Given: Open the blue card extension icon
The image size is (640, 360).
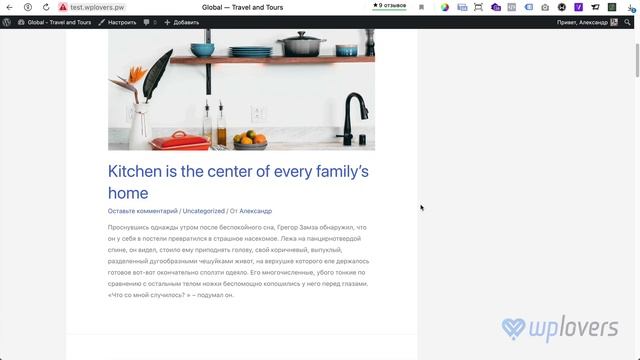Looking at the screenshot, I should [x=529, y=7].
